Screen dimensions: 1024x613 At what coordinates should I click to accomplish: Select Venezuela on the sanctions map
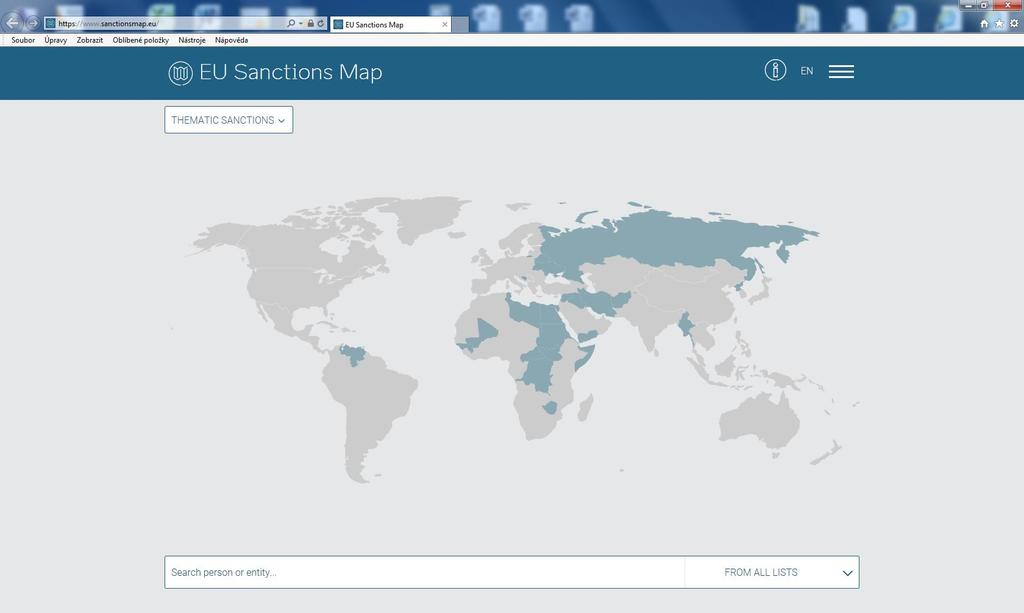(x=353, y=354)
